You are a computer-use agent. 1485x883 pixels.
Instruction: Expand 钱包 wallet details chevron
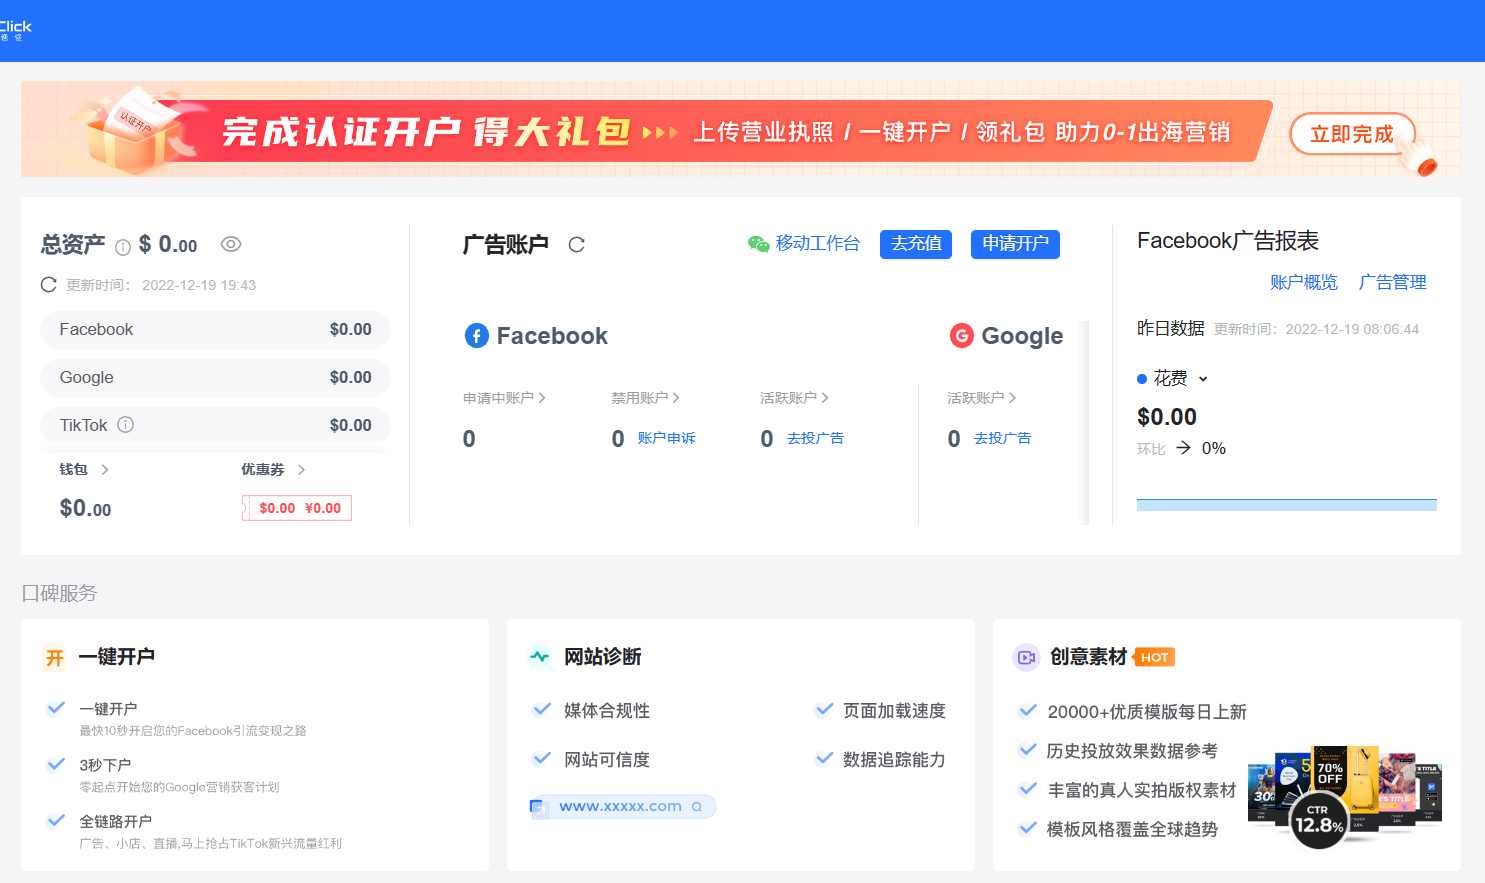105,469
